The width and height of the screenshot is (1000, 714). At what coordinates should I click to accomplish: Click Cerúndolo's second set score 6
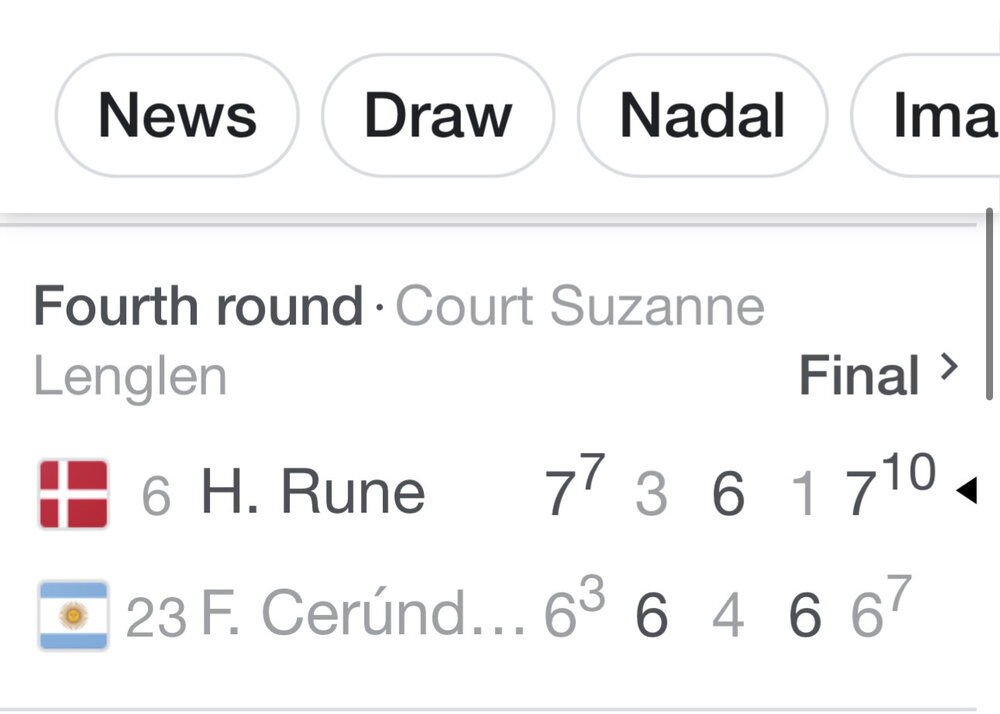651,616
